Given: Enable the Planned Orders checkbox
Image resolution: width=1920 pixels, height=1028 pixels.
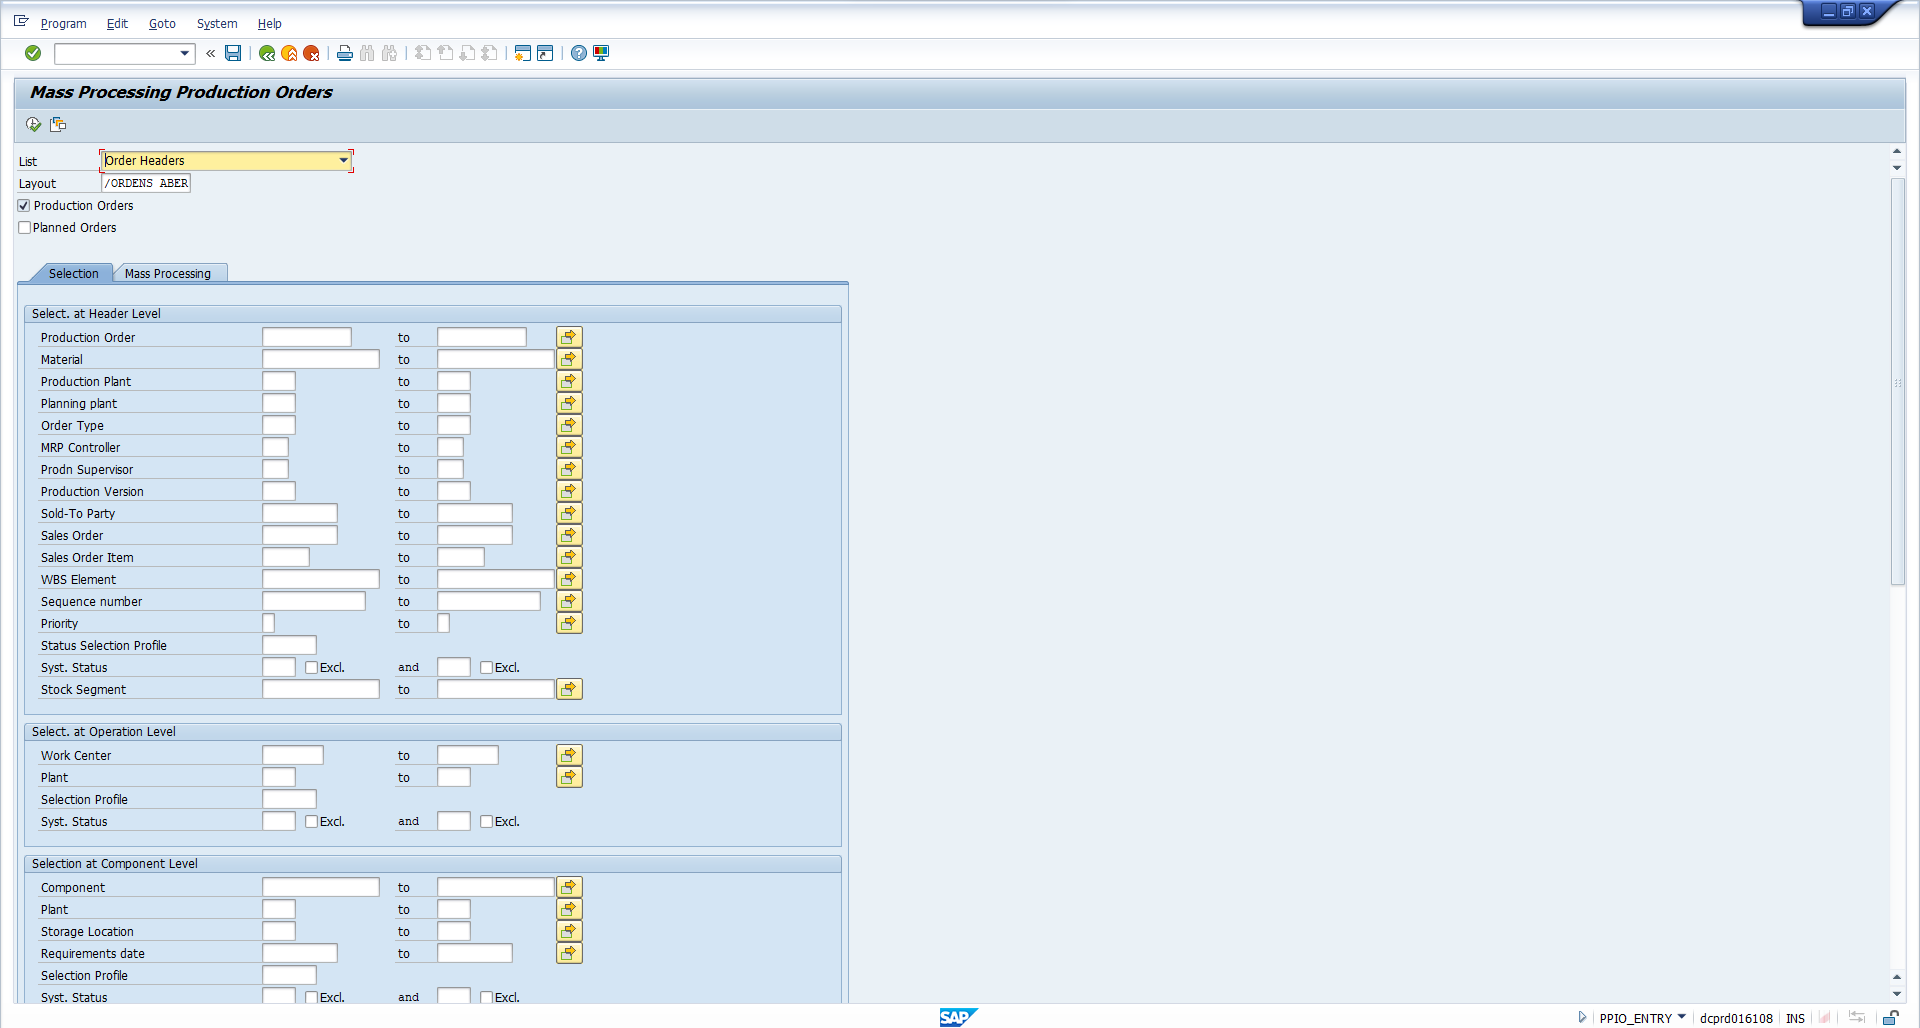Looking at the screenshot, I should [24, 228].
